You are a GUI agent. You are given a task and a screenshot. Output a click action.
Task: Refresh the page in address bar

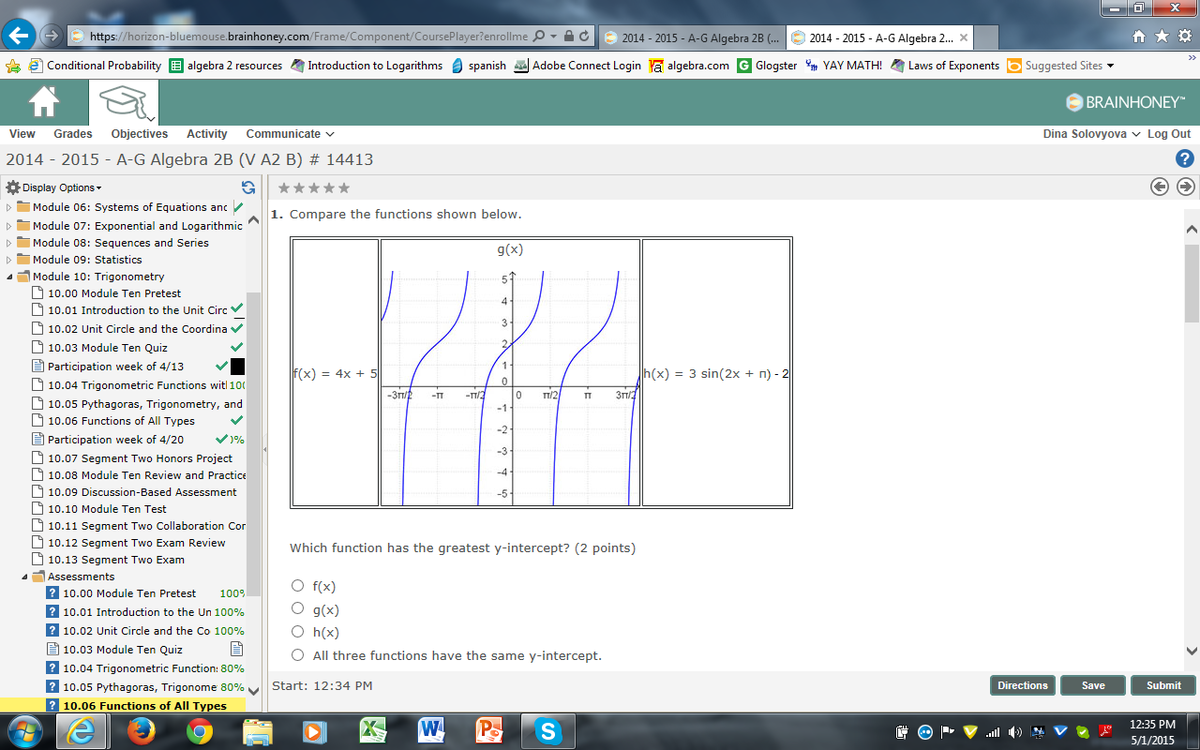point(582,38)
